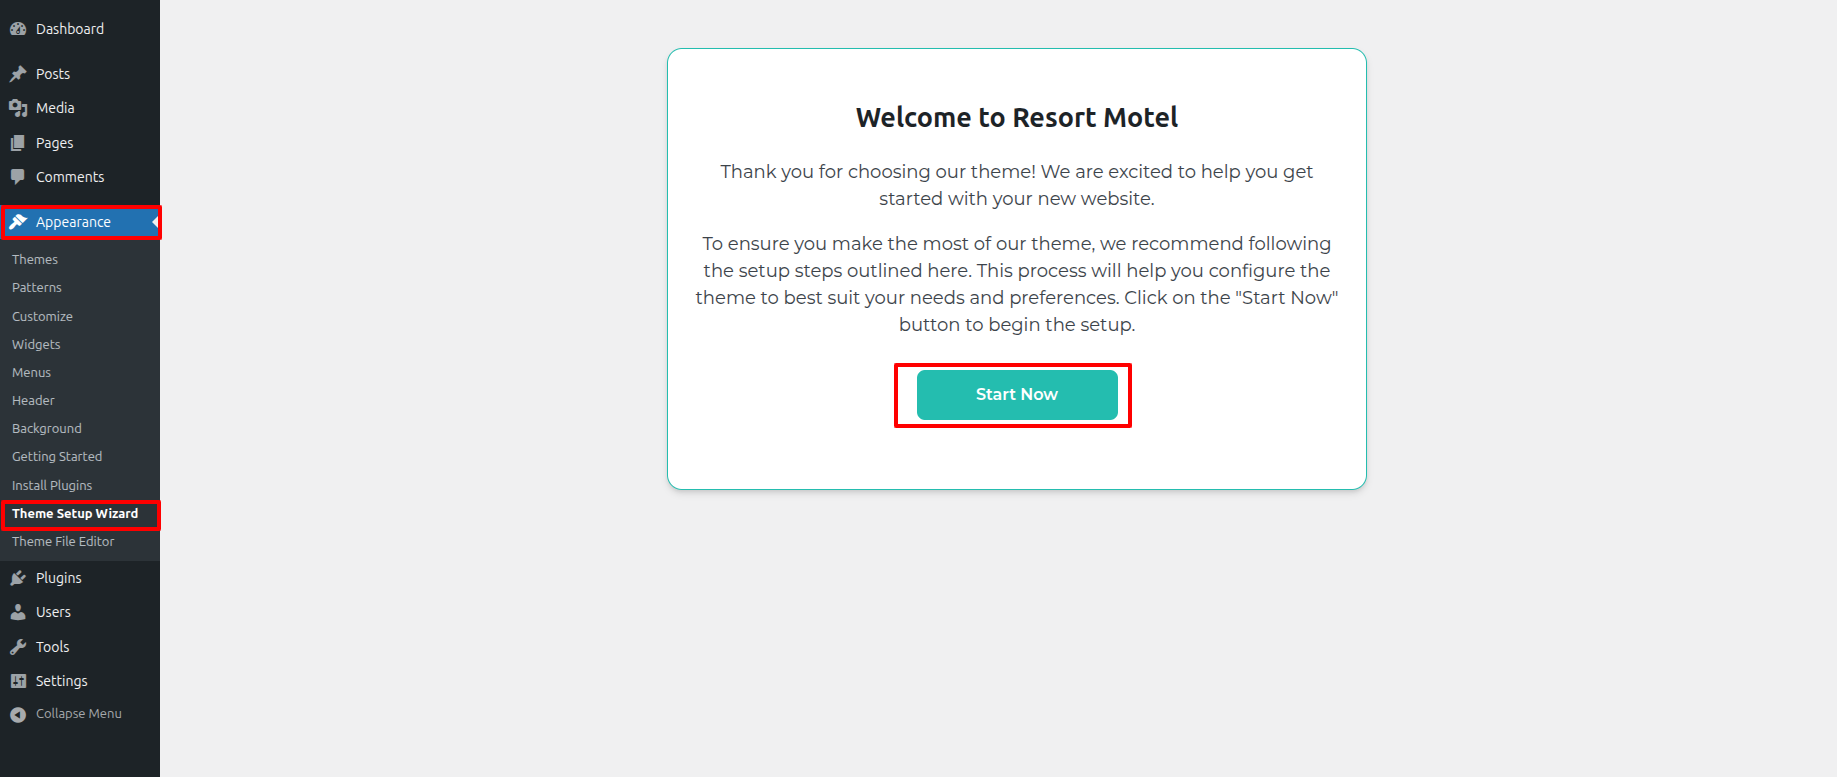Click the Dashboard gauge icon

[18, 29]
